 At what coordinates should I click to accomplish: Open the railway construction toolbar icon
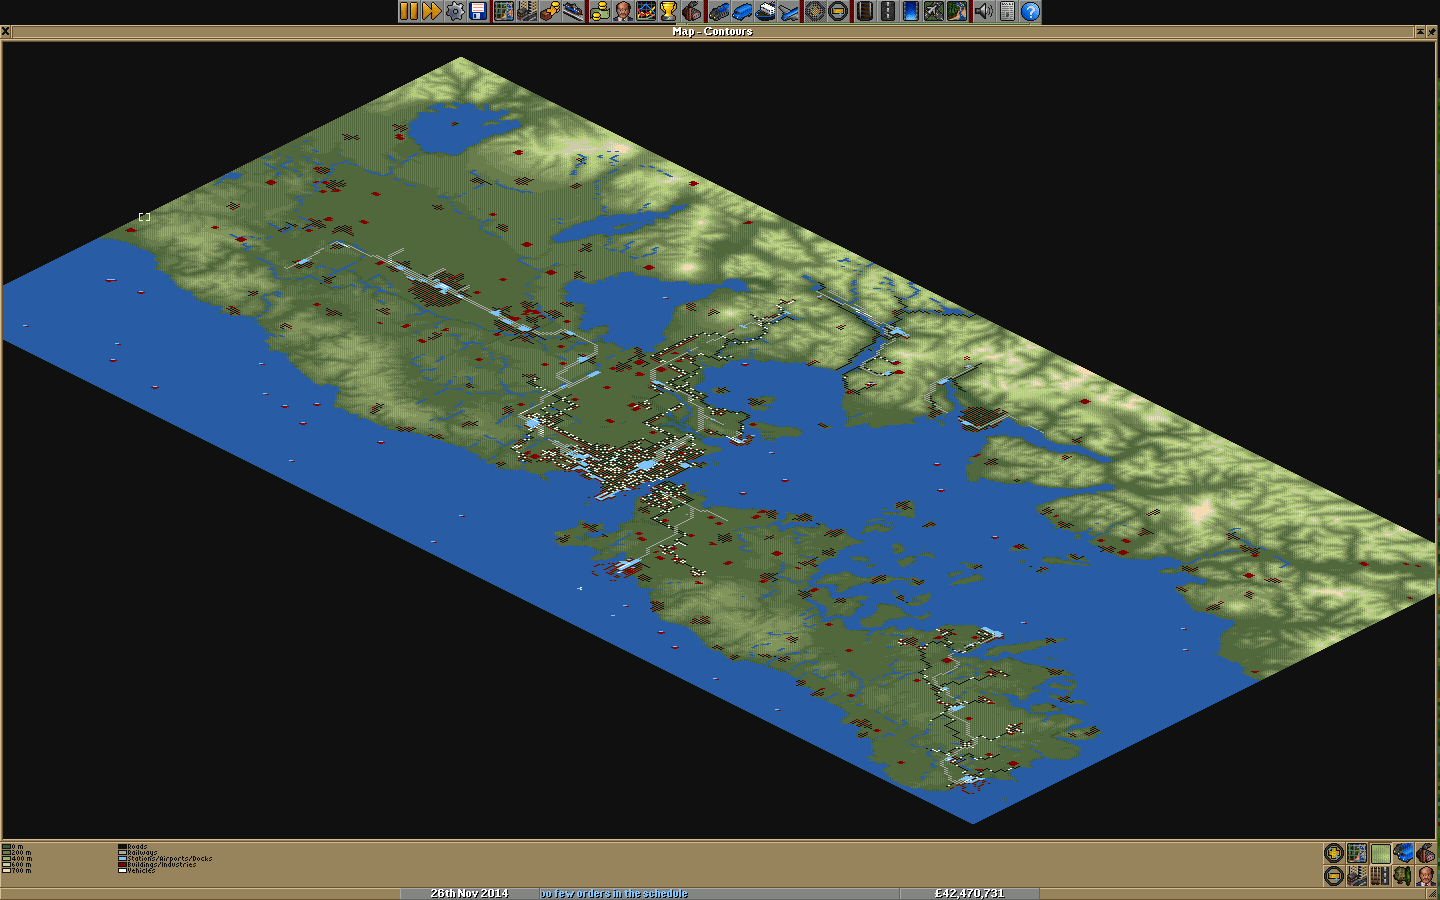click(x=864, y=11)
